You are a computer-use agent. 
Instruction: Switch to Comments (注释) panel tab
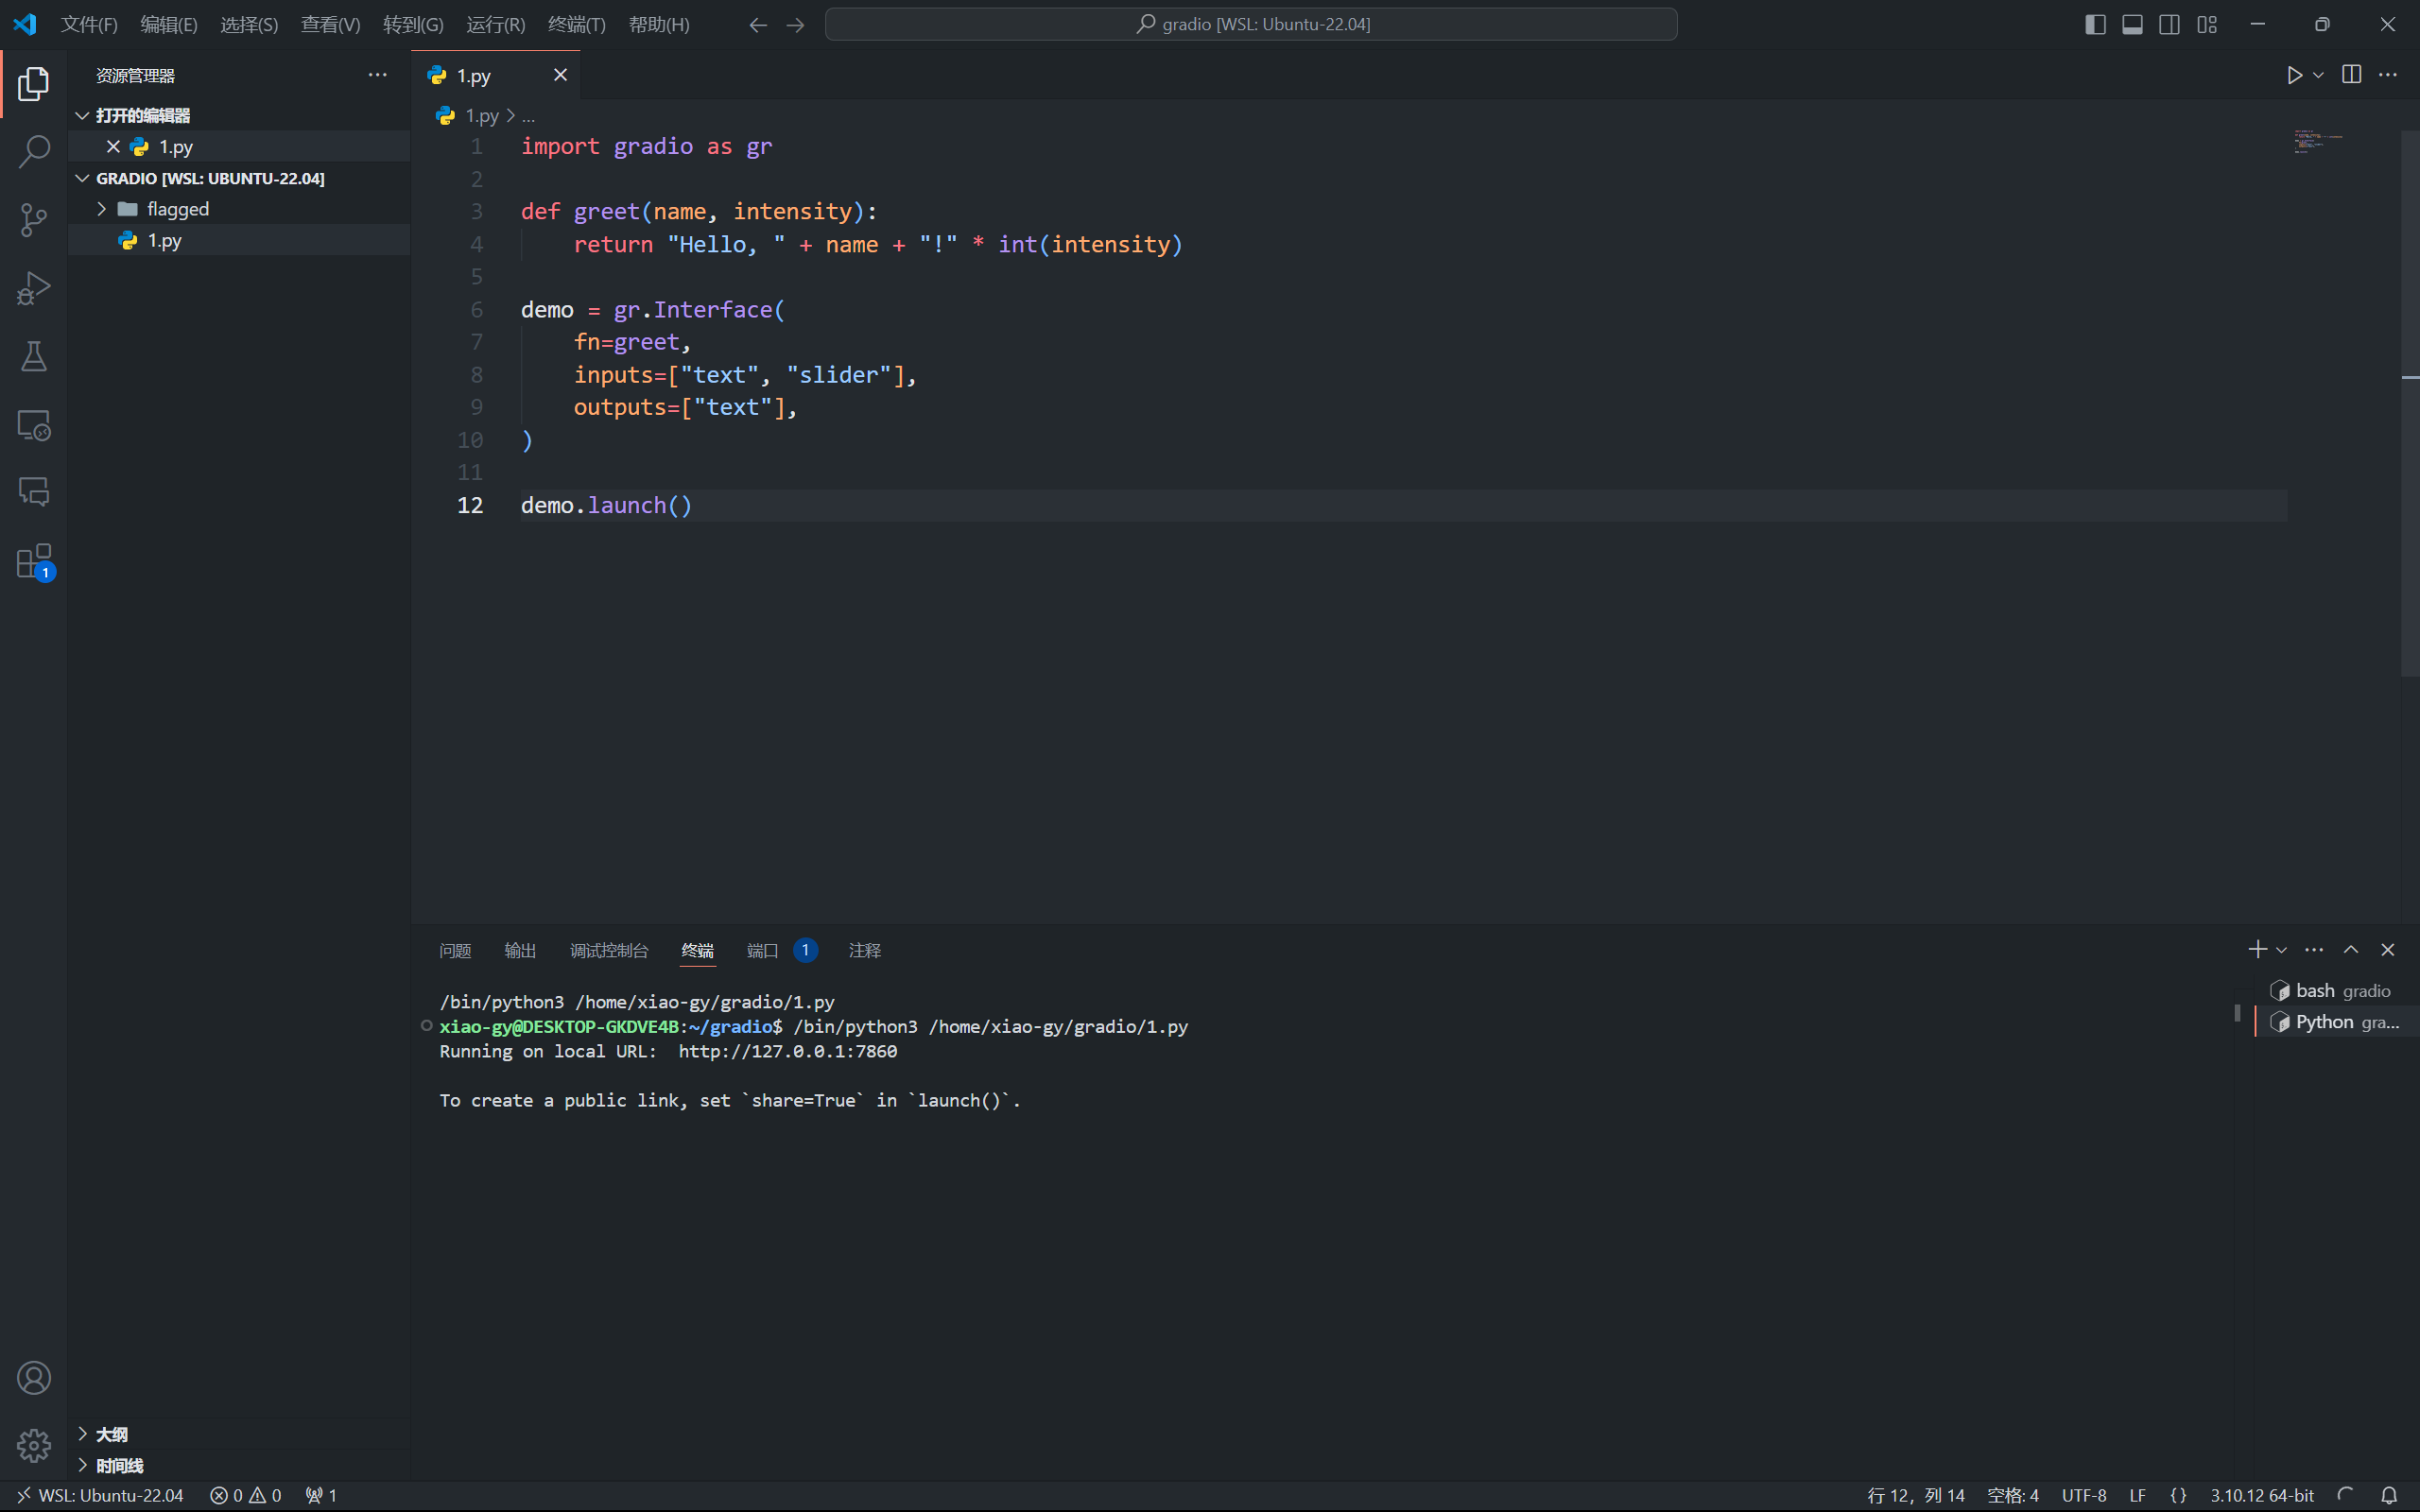[x=864, y=950]
